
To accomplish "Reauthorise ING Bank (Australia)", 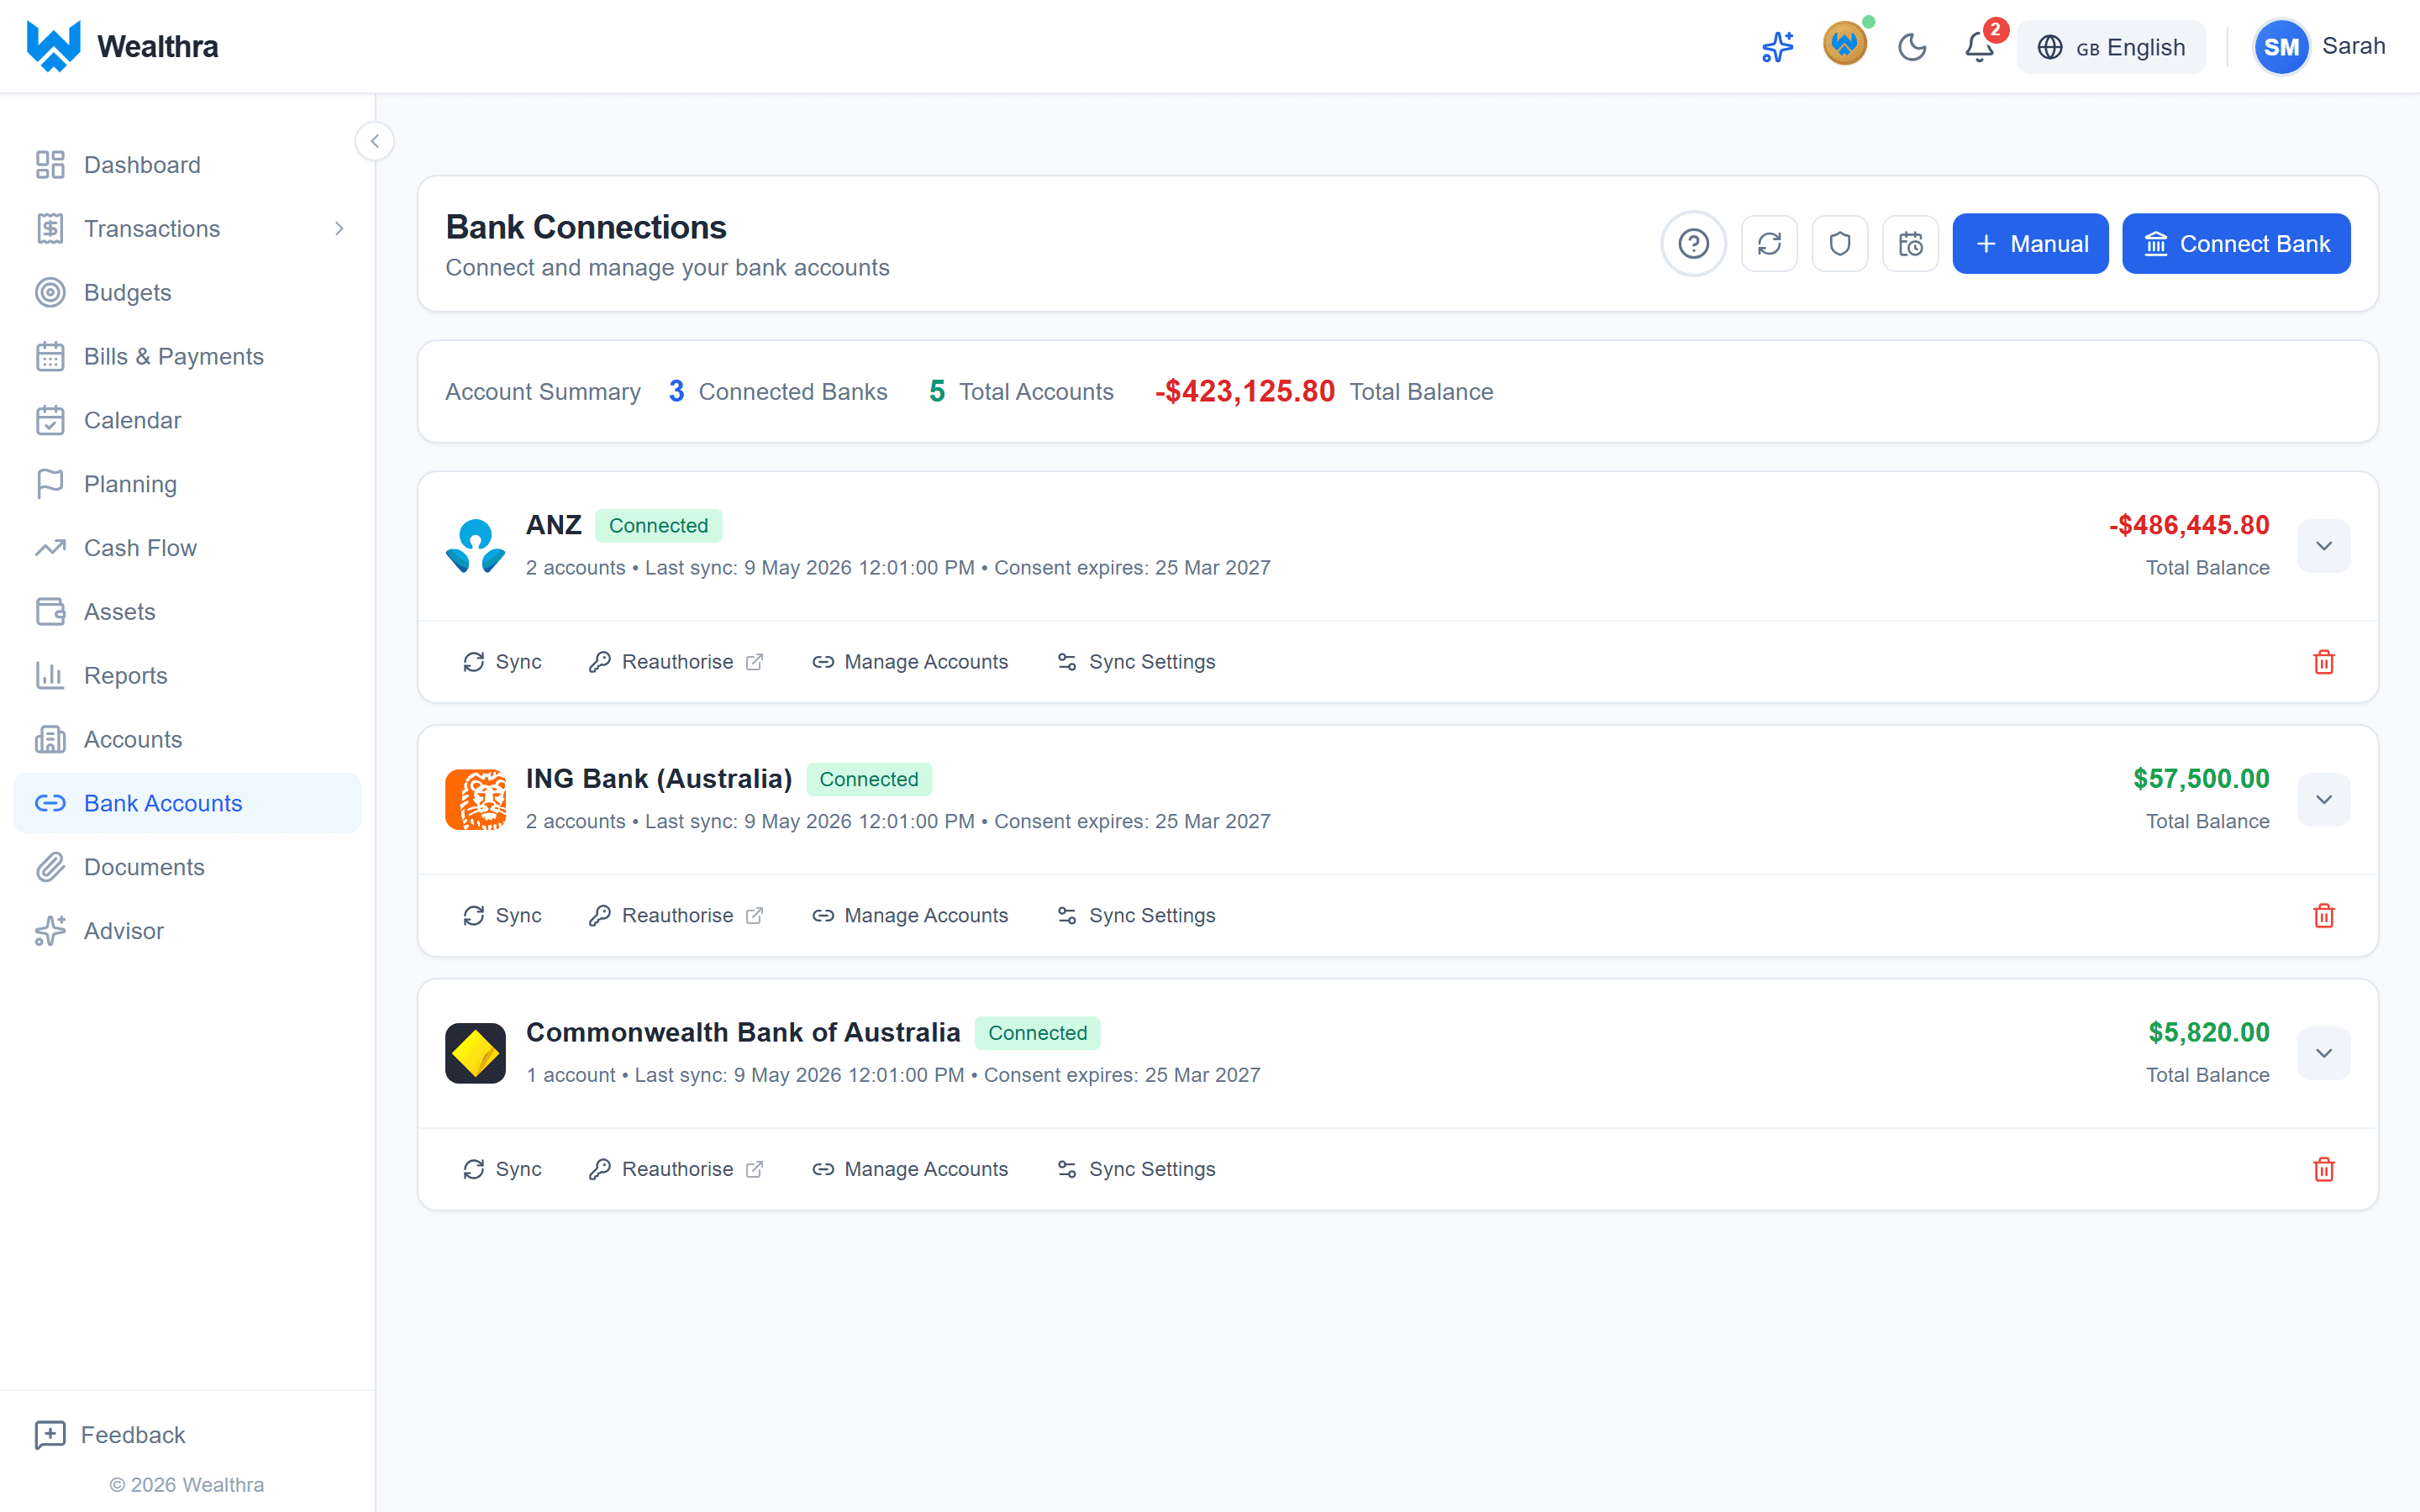I will click(677, 916).
